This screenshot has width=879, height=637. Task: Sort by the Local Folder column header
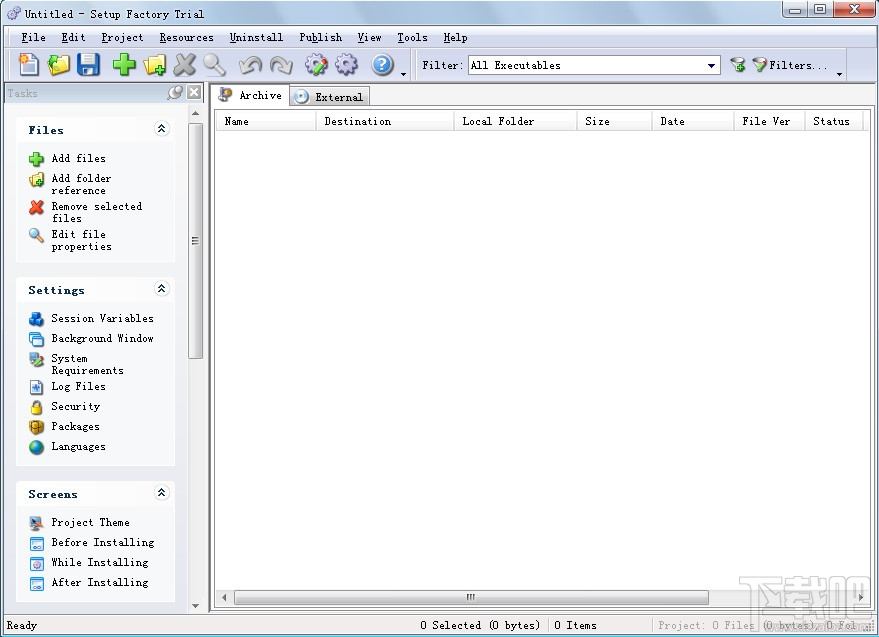click(515, 121)
